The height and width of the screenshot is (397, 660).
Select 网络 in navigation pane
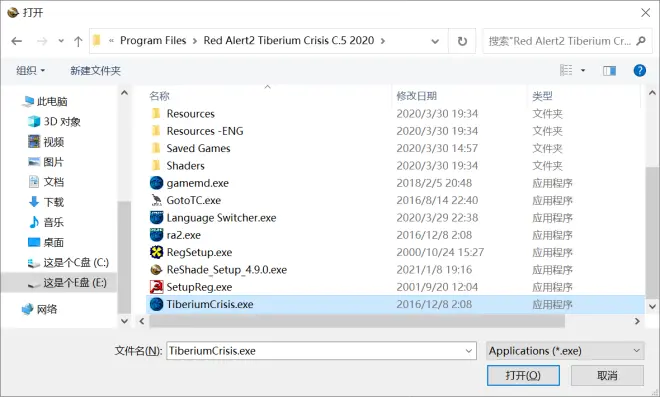coord(39,309)
